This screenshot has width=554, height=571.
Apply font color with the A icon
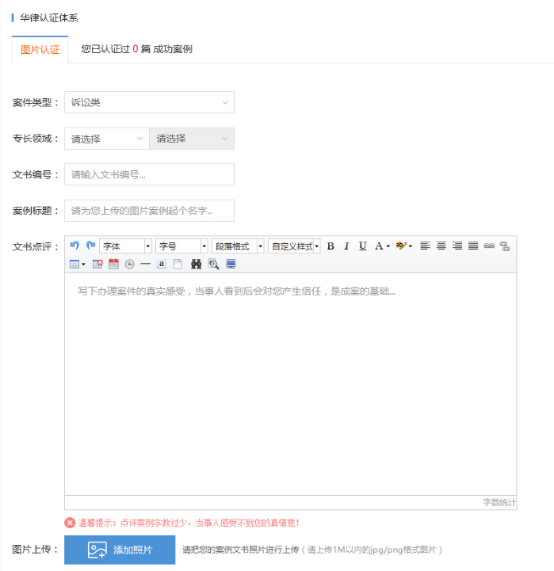(x=379, y=246)
